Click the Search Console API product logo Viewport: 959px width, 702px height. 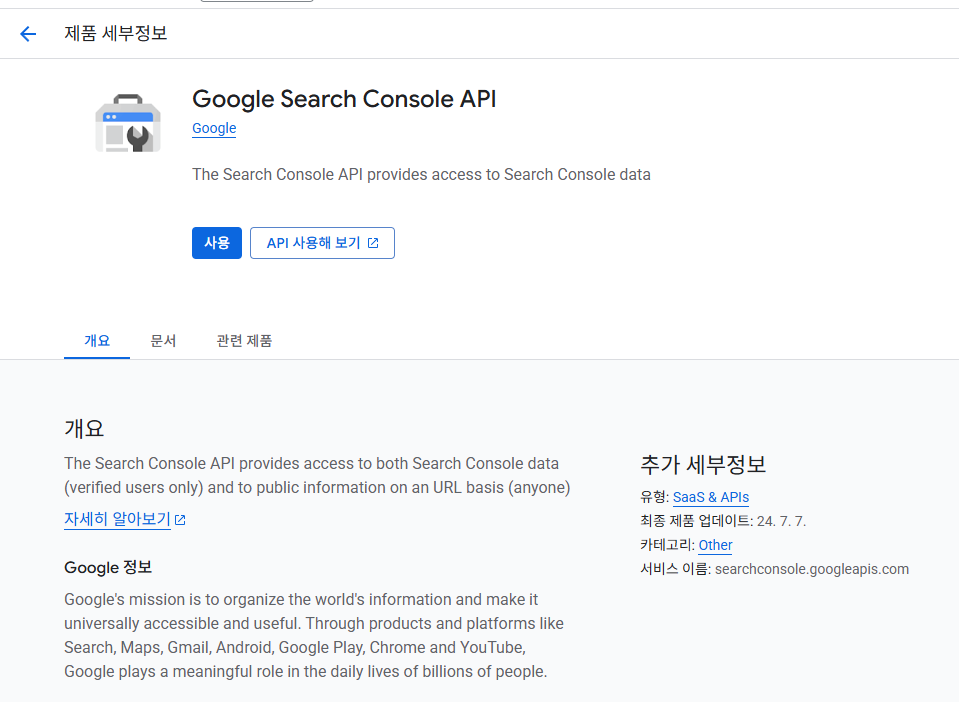tap(128, 123)
